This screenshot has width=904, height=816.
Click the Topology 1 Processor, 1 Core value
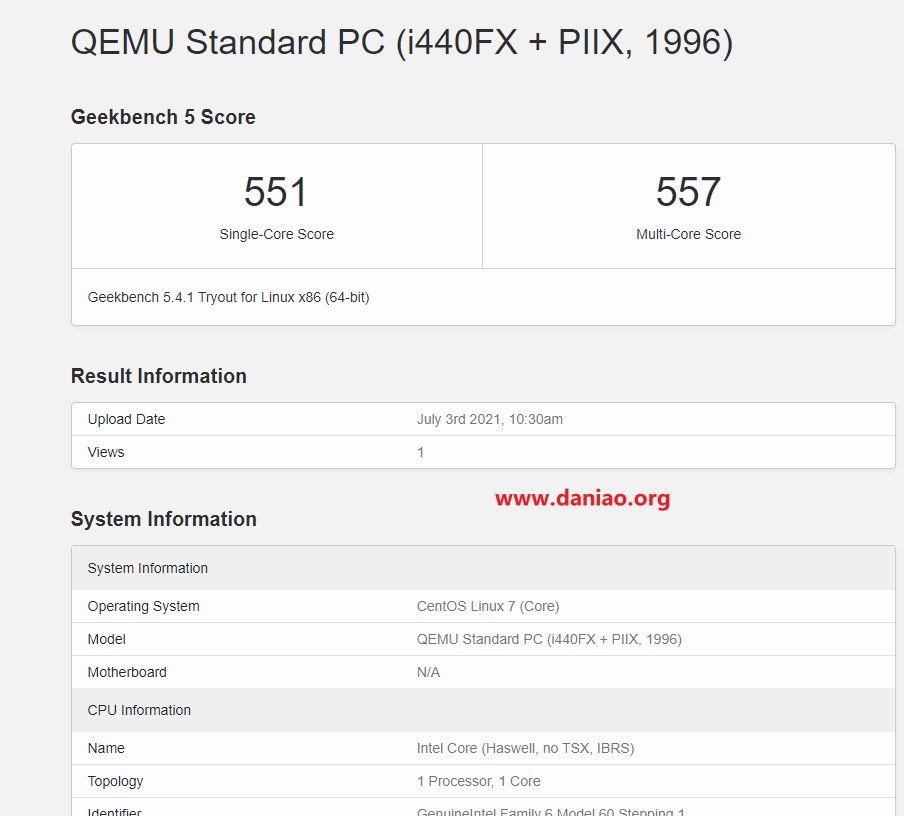click(x=479, y=781)
